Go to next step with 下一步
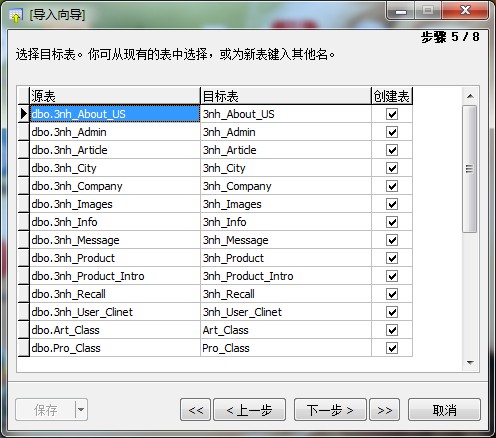Image resolution: width=496 pixels, height=438 pixels. point(330,410)
